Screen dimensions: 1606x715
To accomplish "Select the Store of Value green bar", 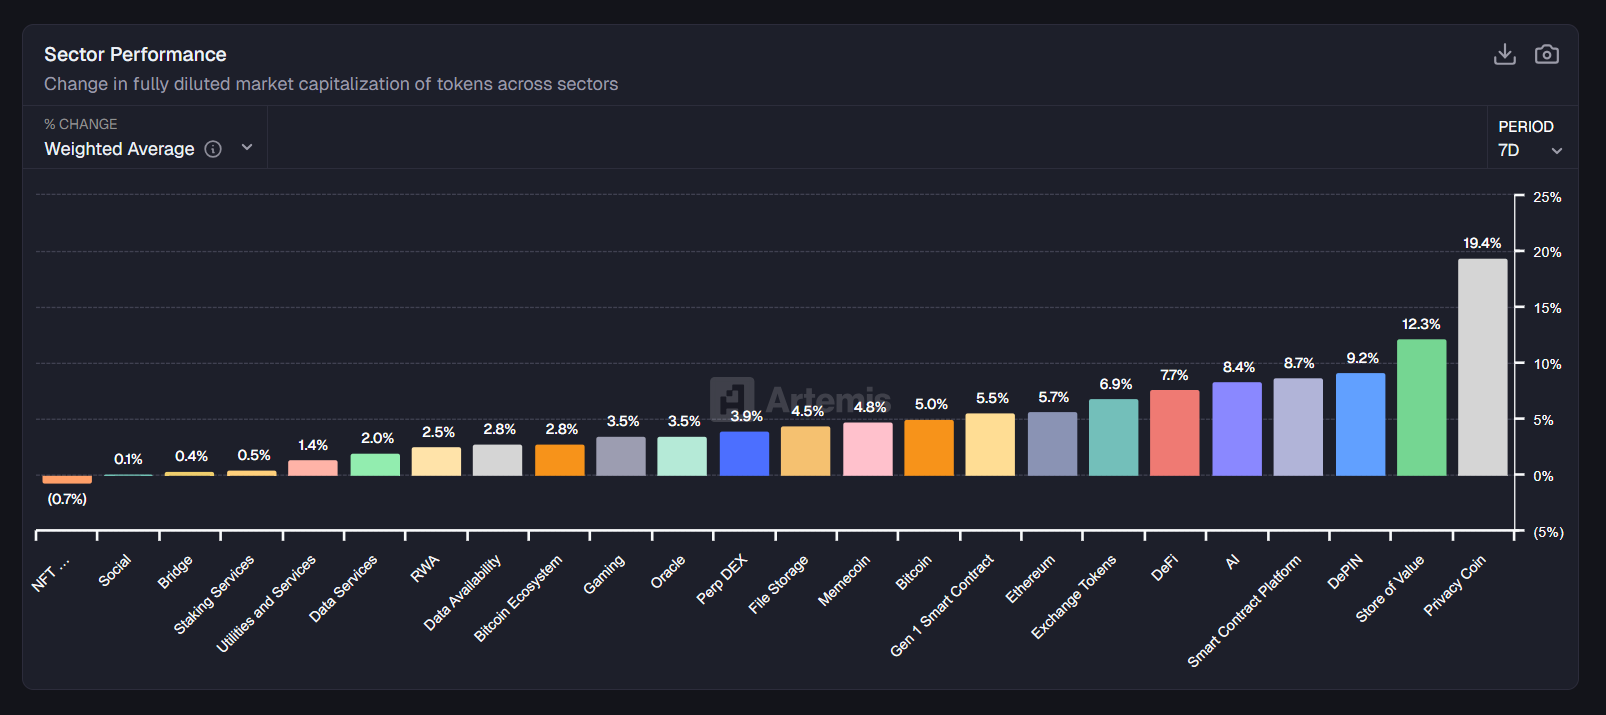I will pyautogui.click(x=1421, y=407).
